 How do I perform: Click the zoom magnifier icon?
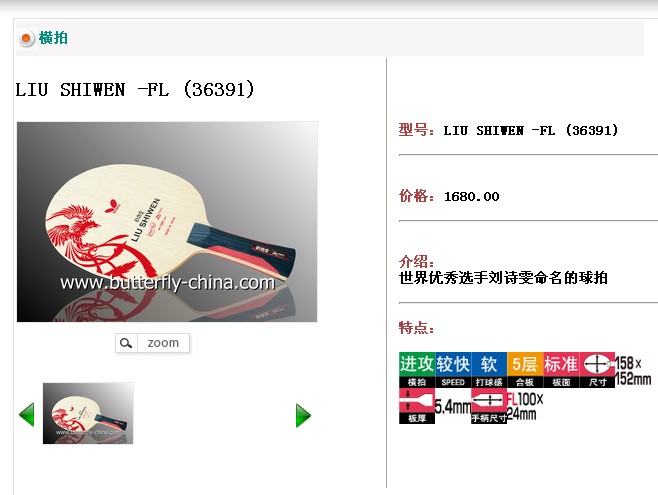126,343
